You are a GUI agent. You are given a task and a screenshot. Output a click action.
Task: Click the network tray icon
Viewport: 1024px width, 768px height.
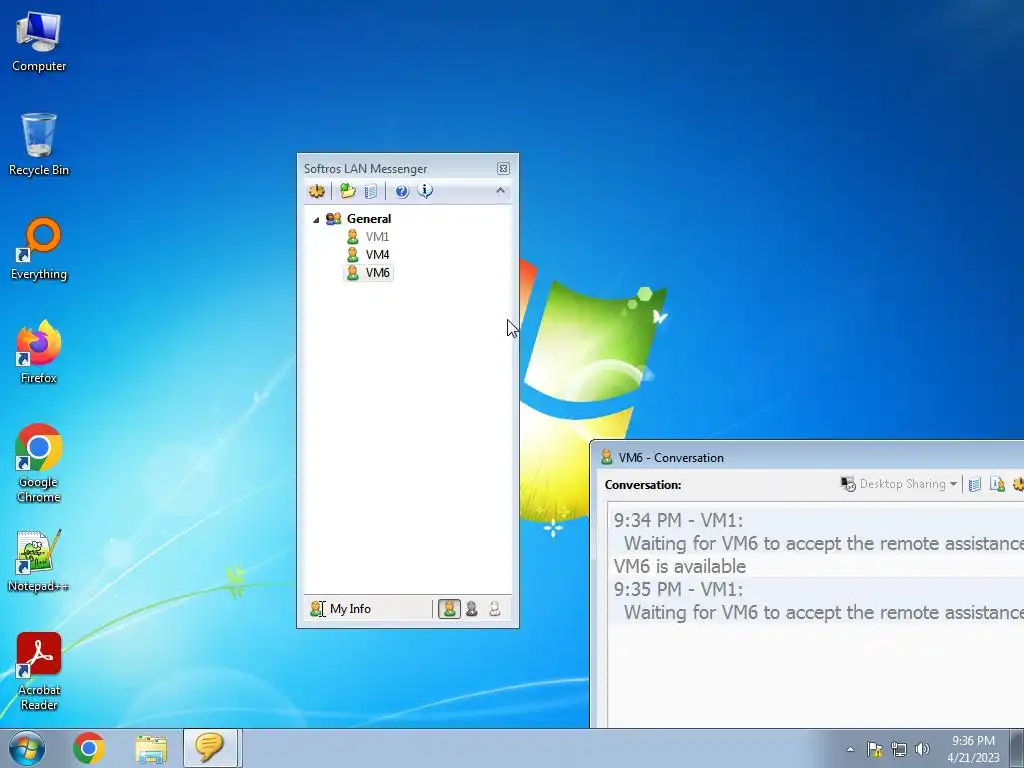899,749
